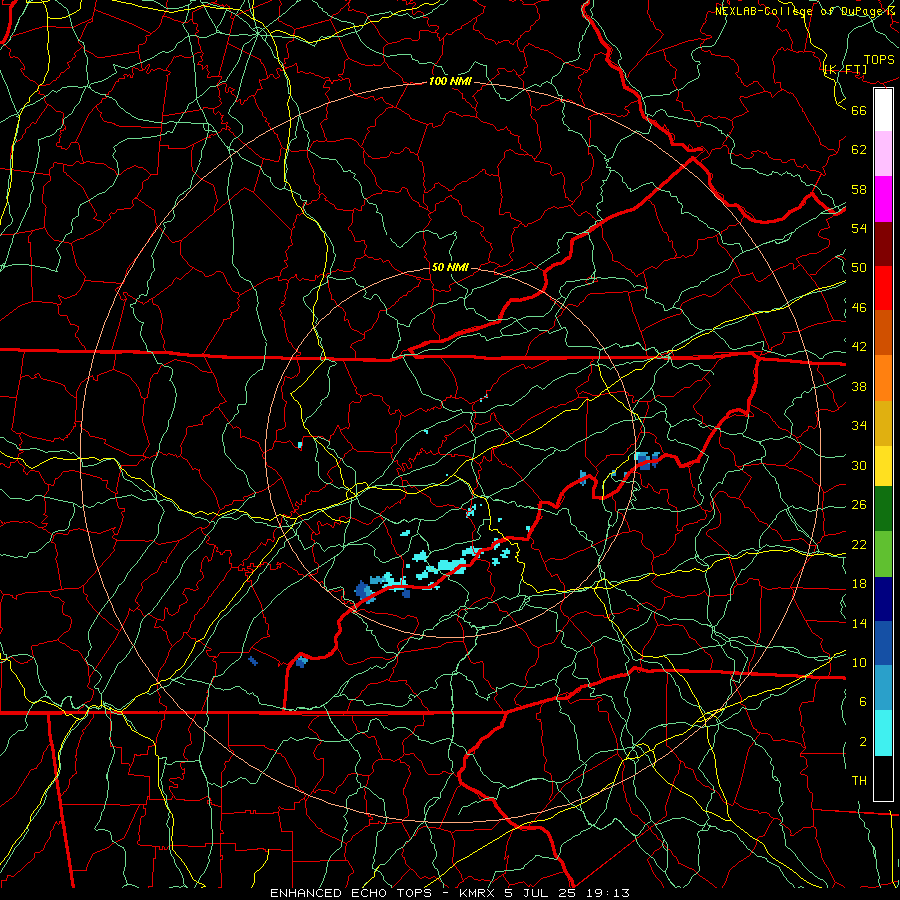The image size is (900, 900).
Task: Click the legend value '18'
Action: point(859,584)
